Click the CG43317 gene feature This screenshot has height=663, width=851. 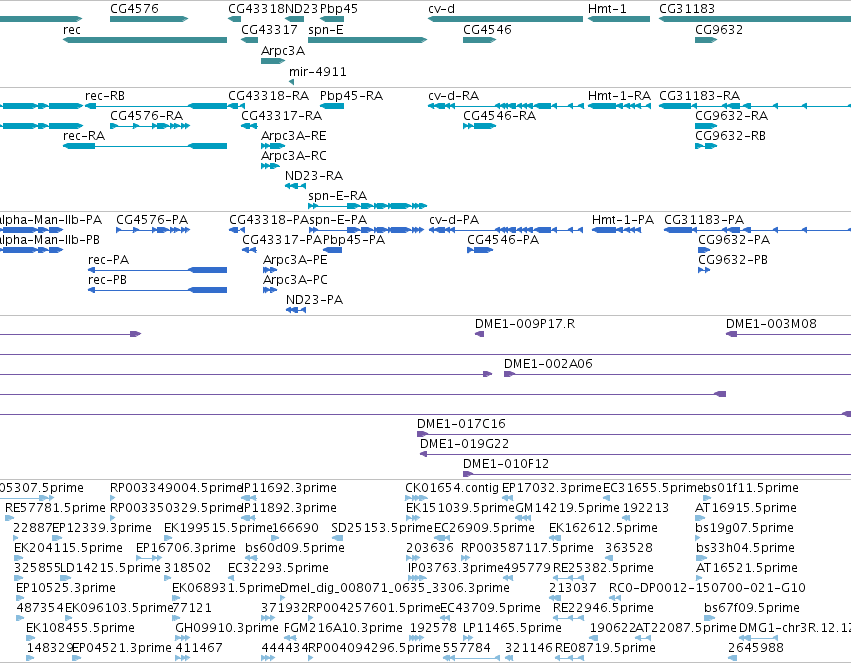click(249, 40)
